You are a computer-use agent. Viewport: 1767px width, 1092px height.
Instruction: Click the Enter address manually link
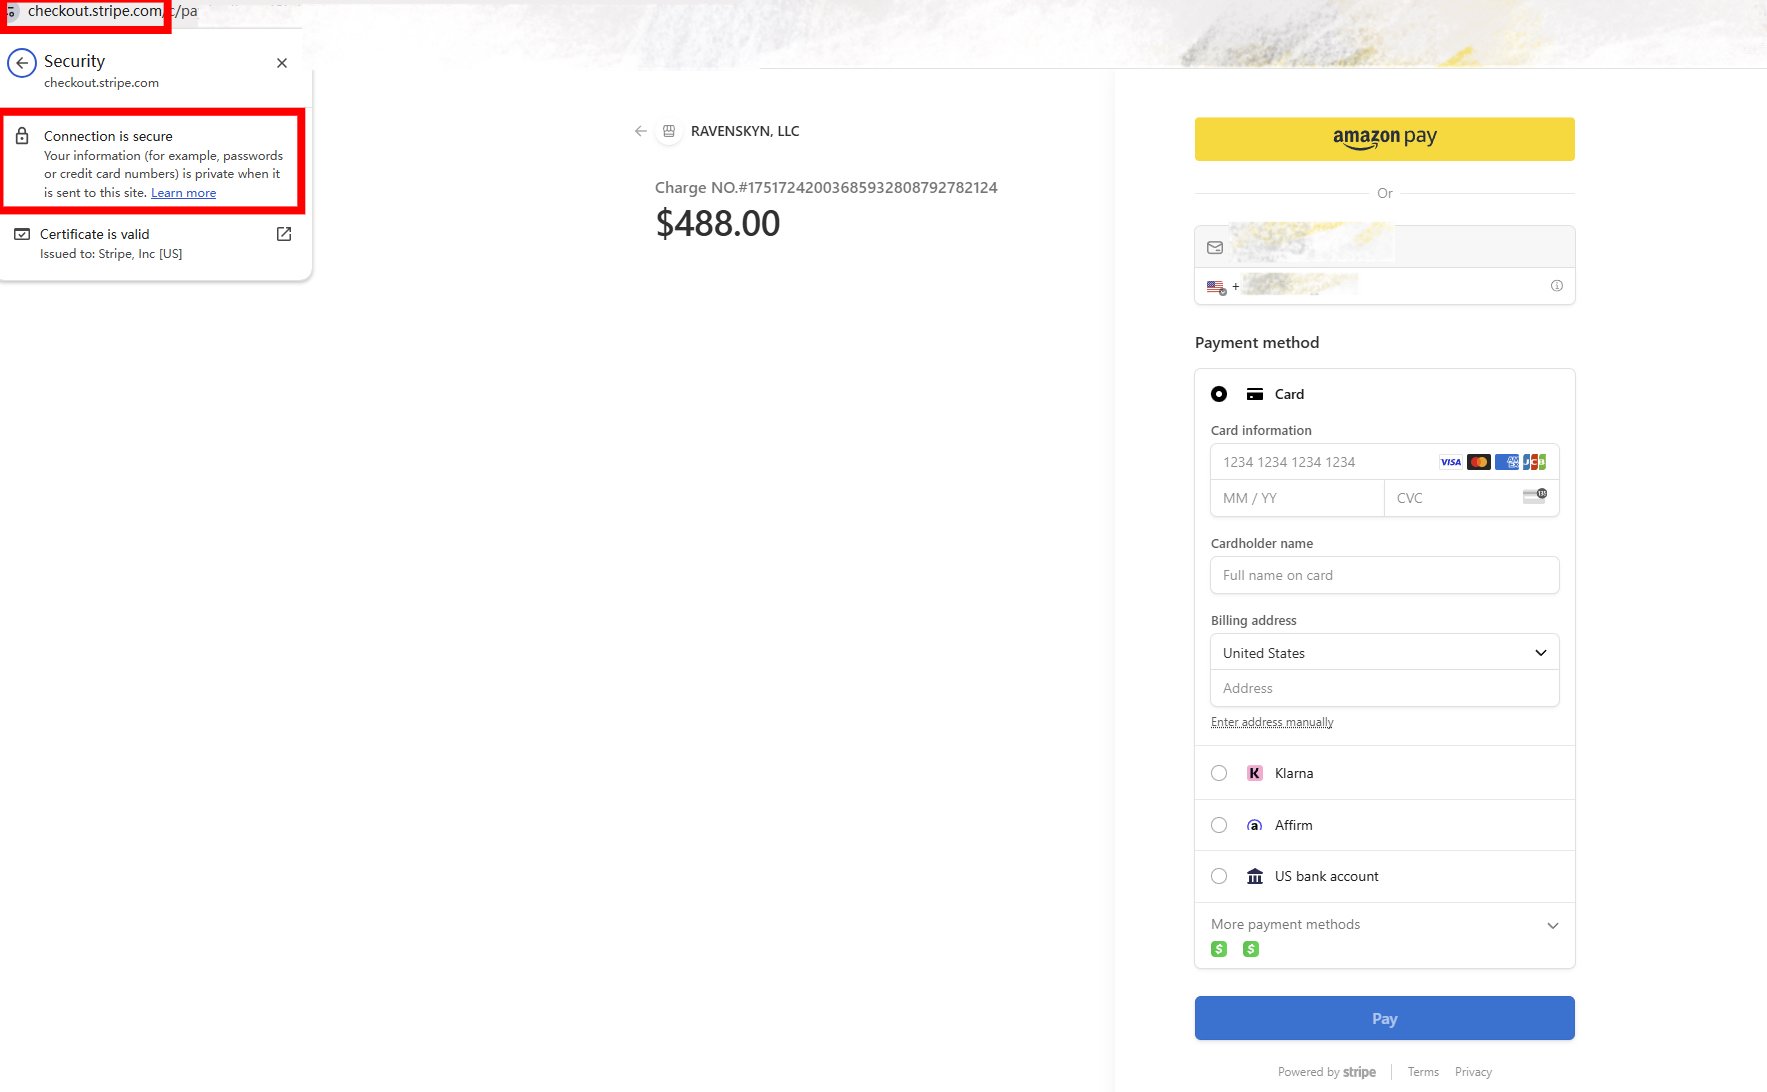[1272, 722]
